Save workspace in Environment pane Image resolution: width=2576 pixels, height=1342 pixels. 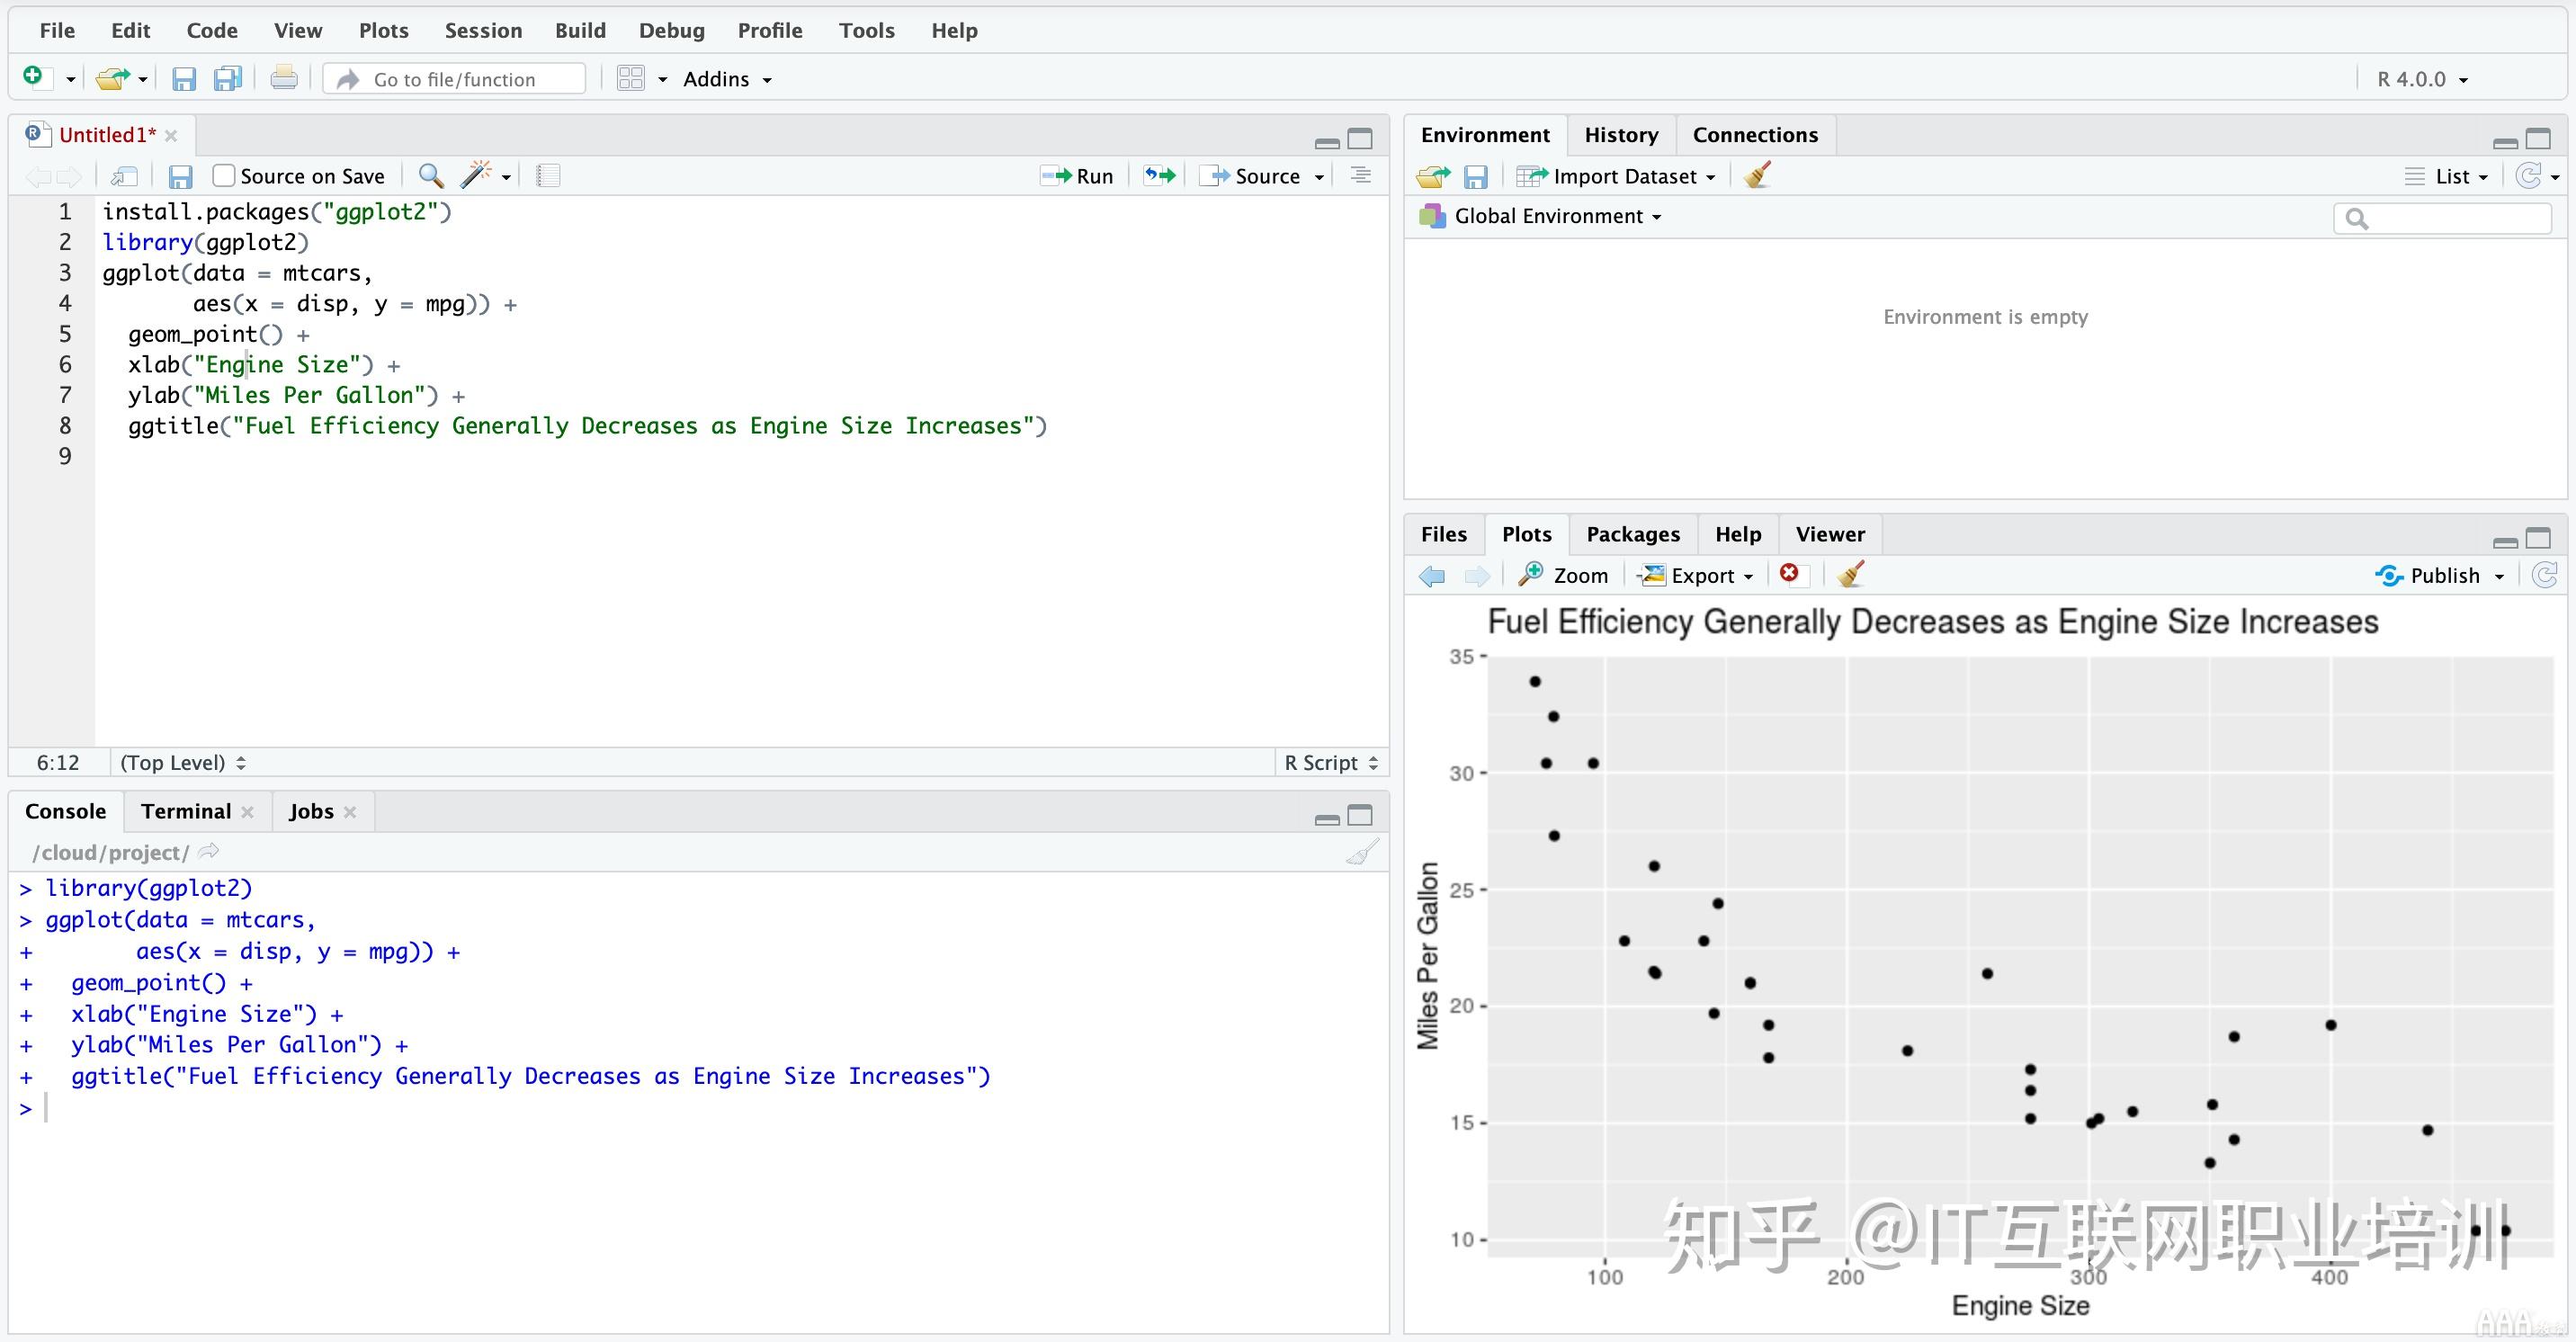[1476, 177]
